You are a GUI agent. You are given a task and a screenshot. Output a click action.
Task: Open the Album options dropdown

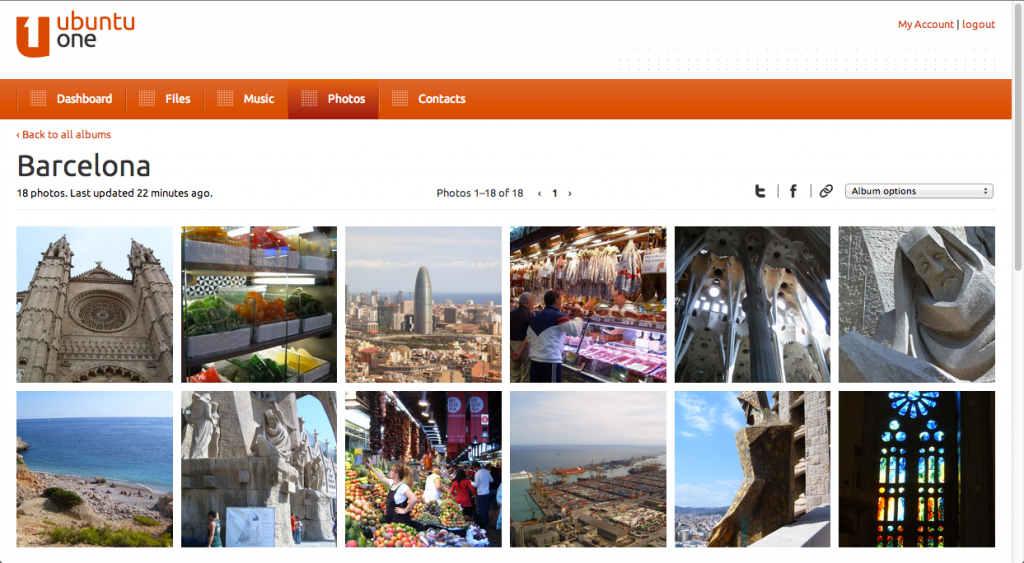coord(918,191)
